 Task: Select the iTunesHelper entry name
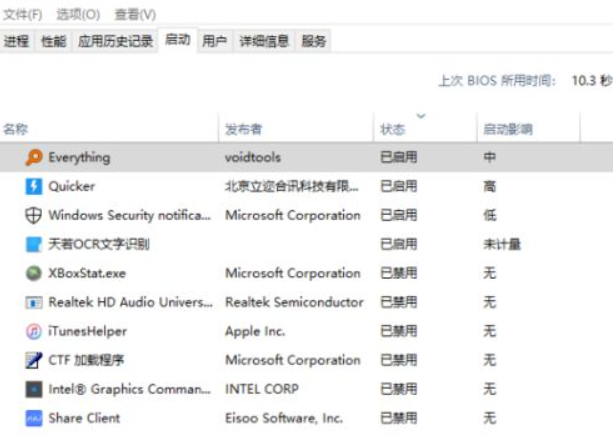[x=88, y=331]
